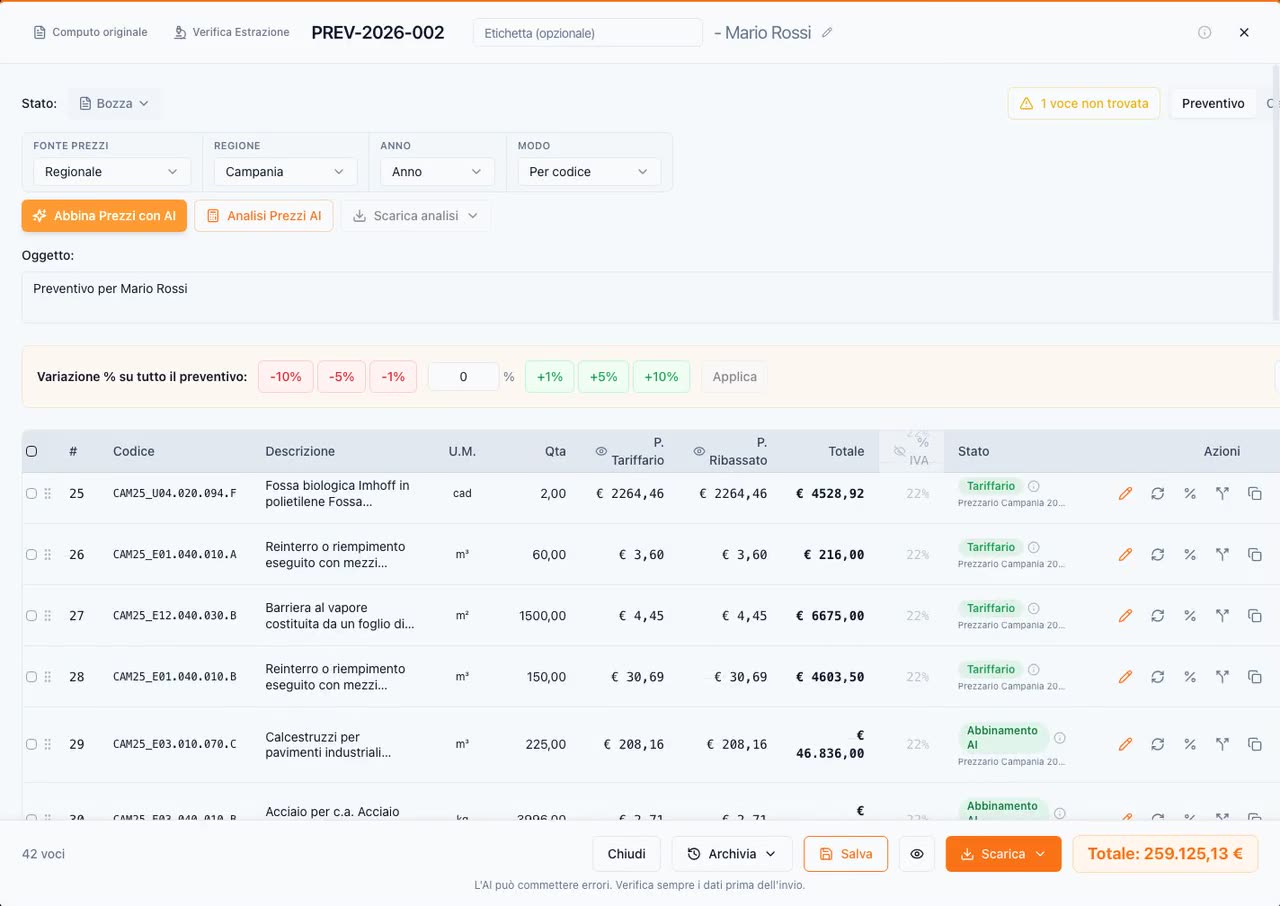The image size is (1280, 906).
Task: Duplicate row 29 using copy icon
Action: click(x=1254, y=744)
